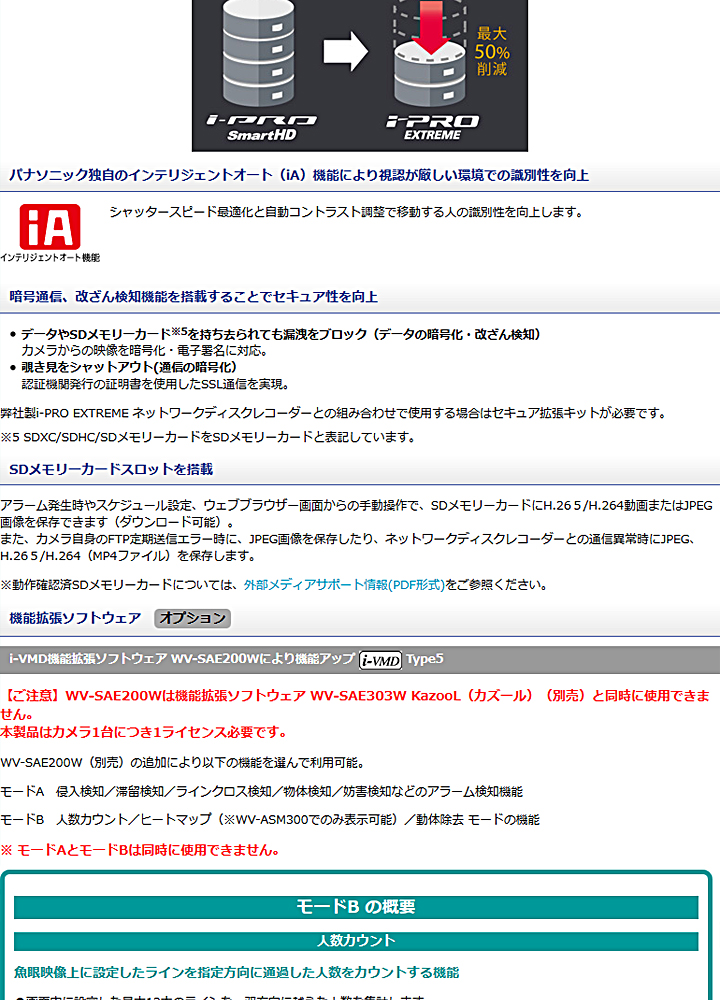The width and height of the screenshot is (720, 1000).
Task: Click heading '機能拡張ソフトウェア'
Action: pos(75,618)
